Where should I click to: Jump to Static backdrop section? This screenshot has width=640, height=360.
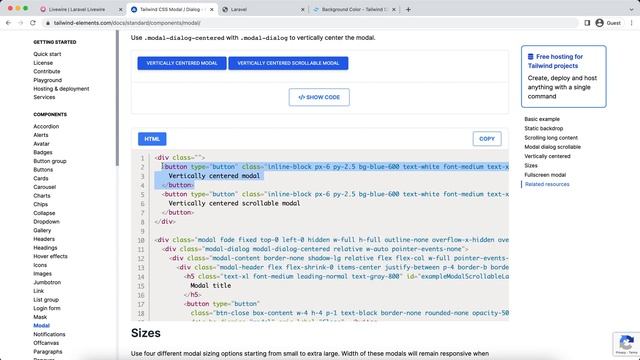pos(543,128)
